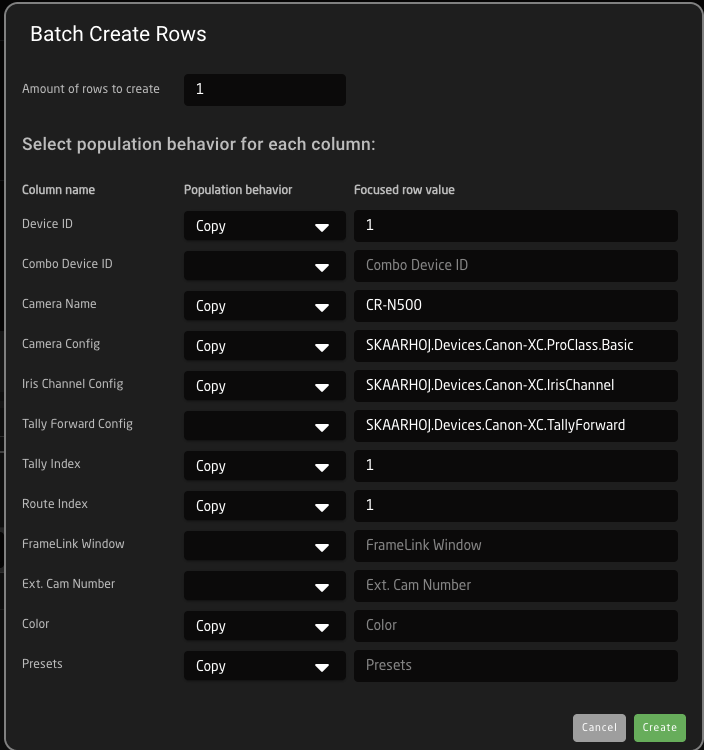The image size is (704, 750).
Task: Edit Route Index value field
Action: (x=516, y=506)
